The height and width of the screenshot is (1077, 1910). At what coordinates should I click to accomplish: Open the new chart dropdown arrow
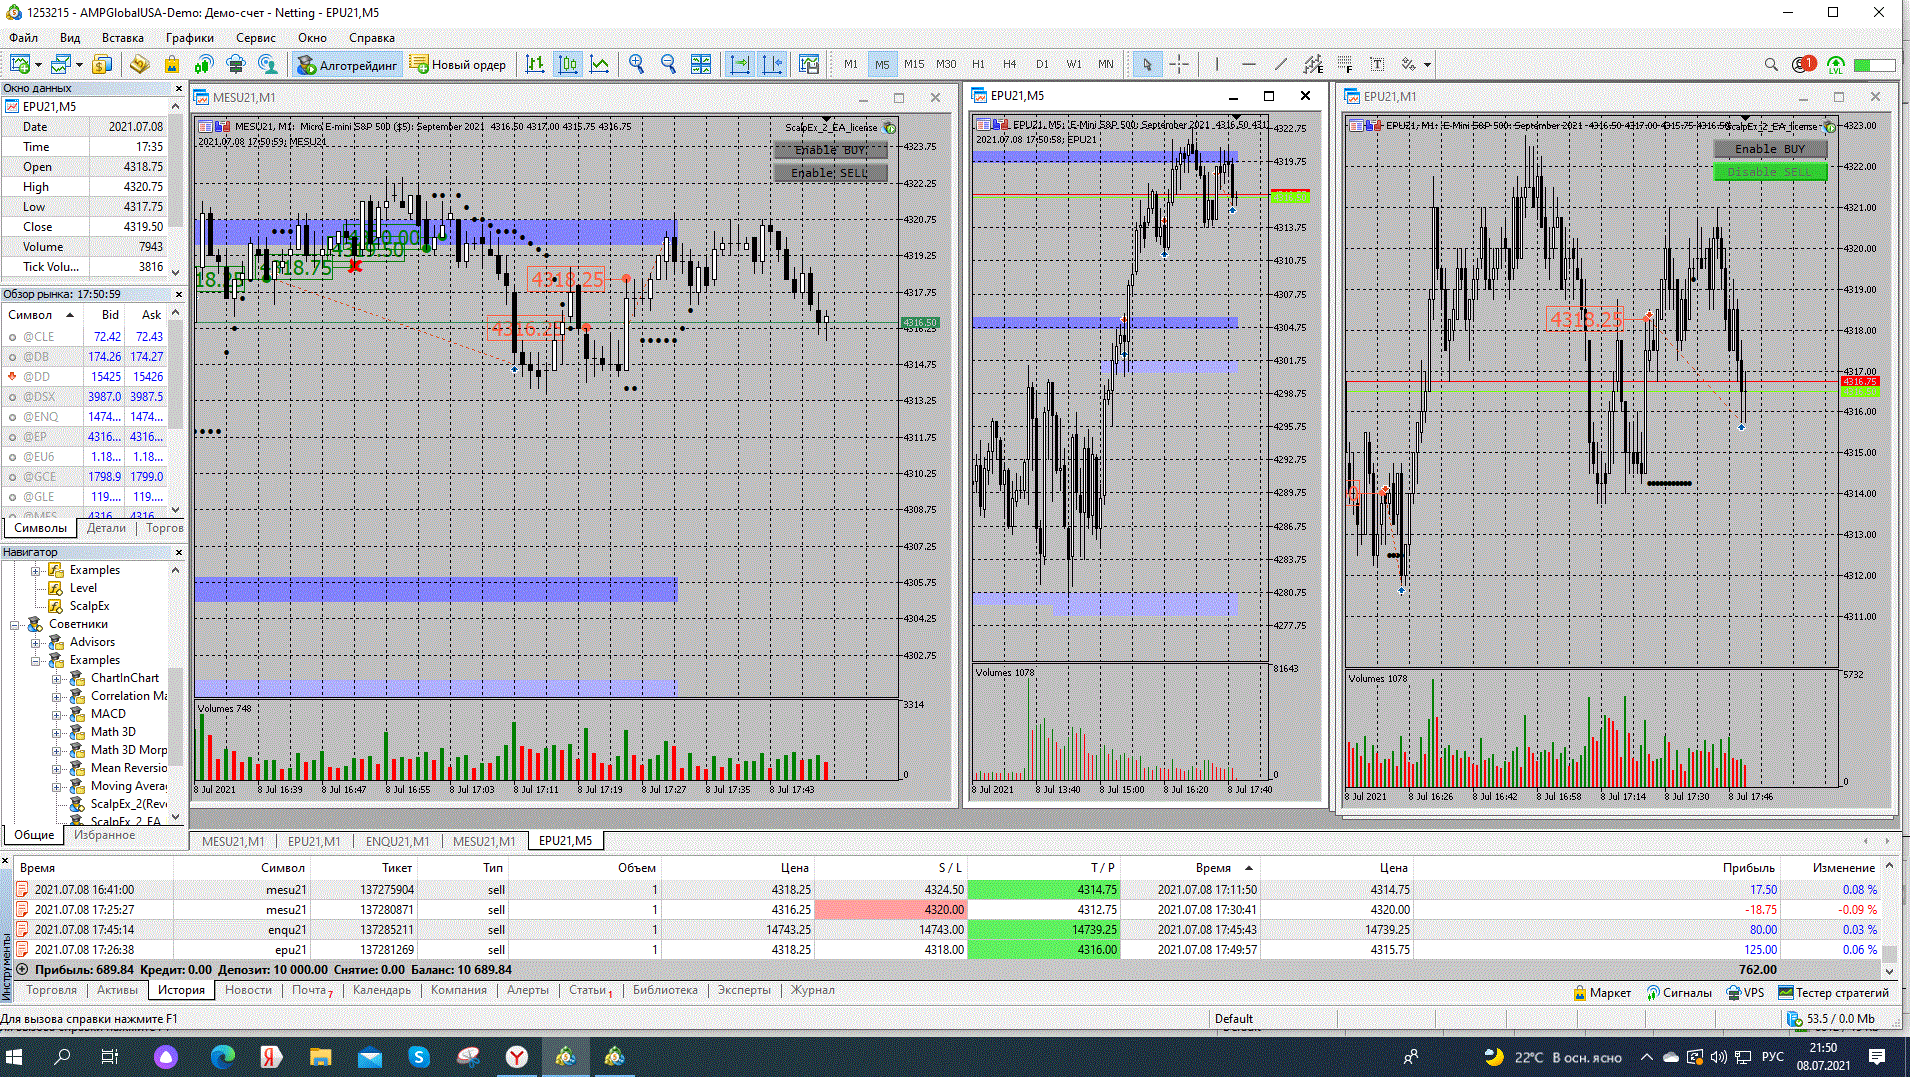[x=38, y=64]
